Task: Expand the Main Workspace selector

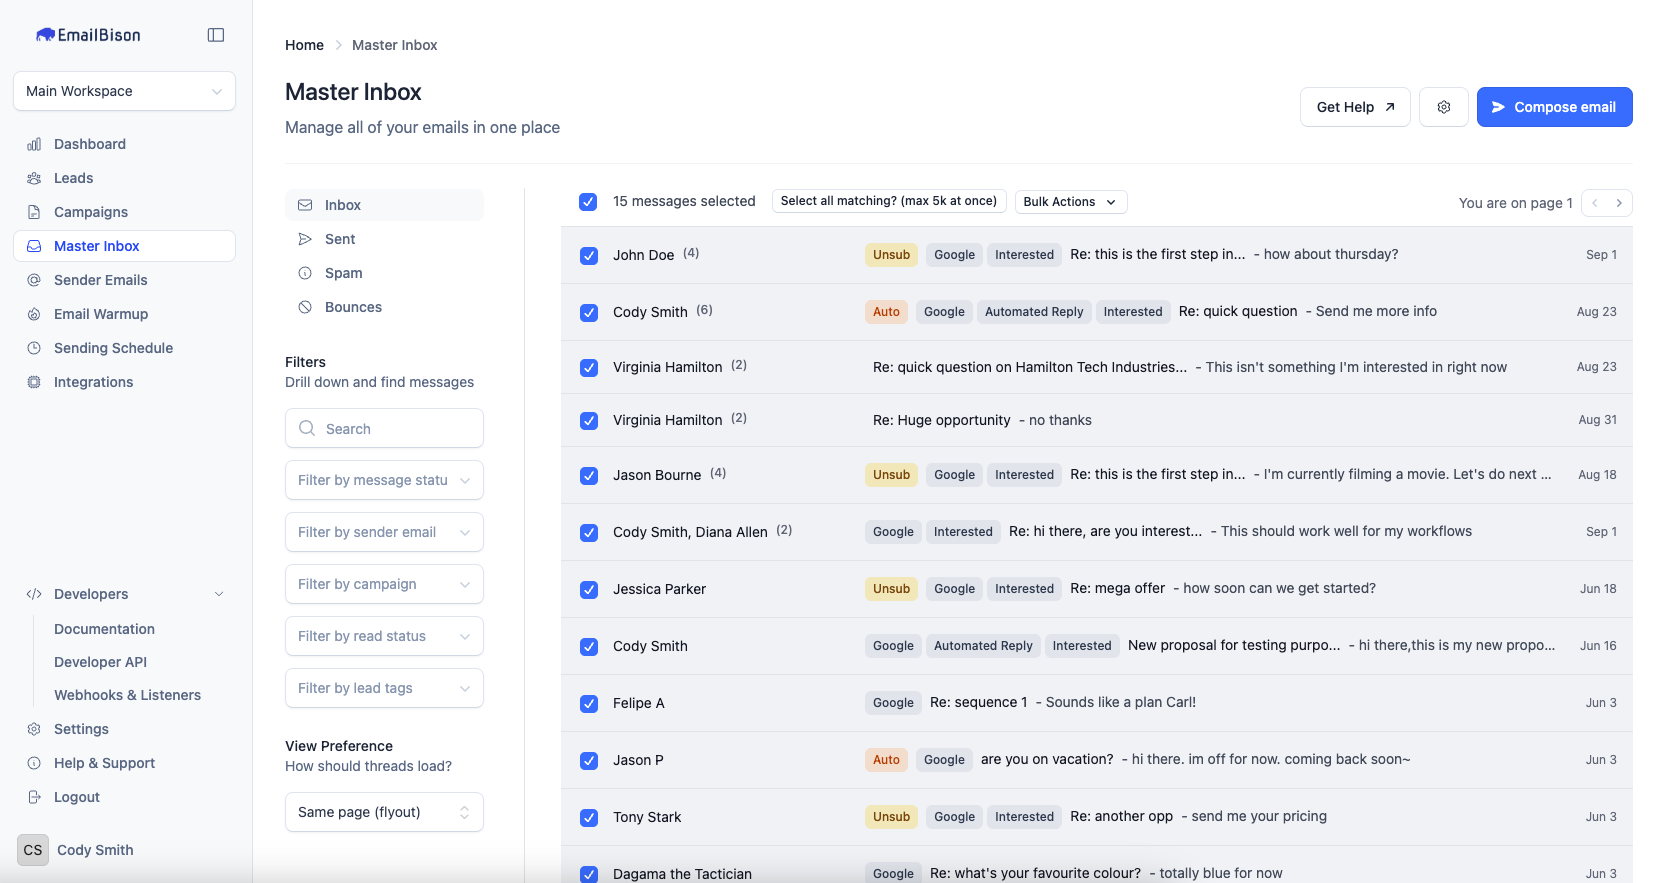Action: (x=124, y=91)
